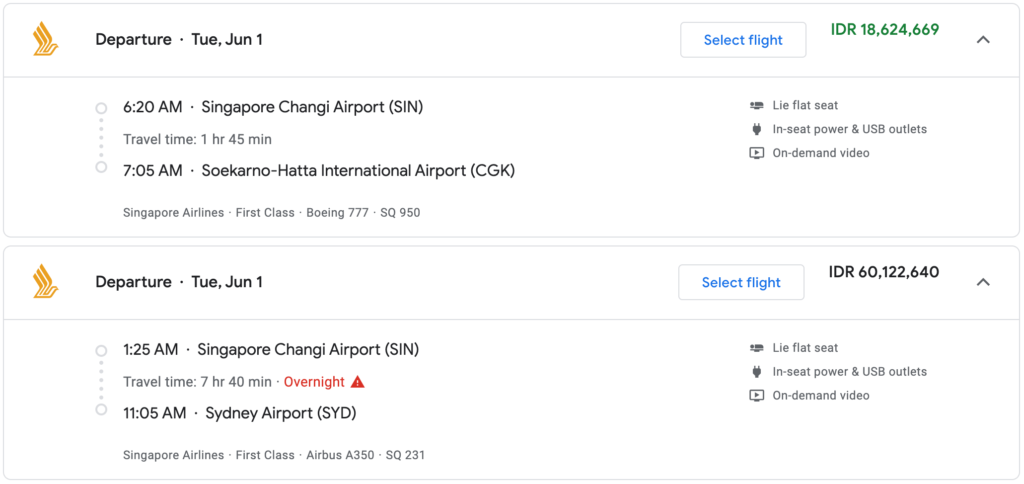Click the Sydney Airport (SYD) arrival text
This screenshot has height=484, width=1024.
tap(281, 413)
